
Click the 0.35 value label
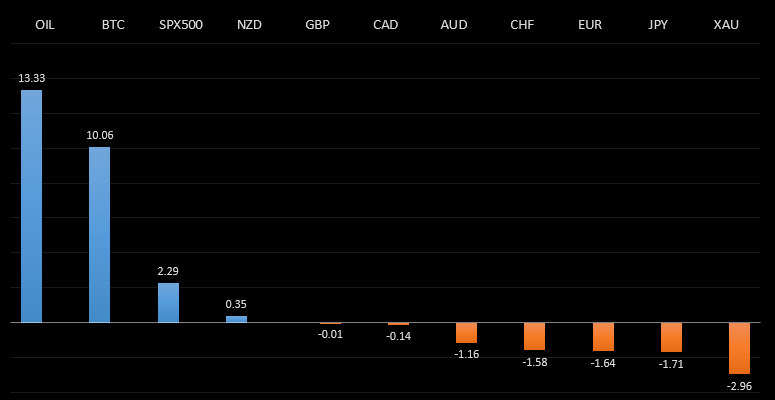pos(236,304)
